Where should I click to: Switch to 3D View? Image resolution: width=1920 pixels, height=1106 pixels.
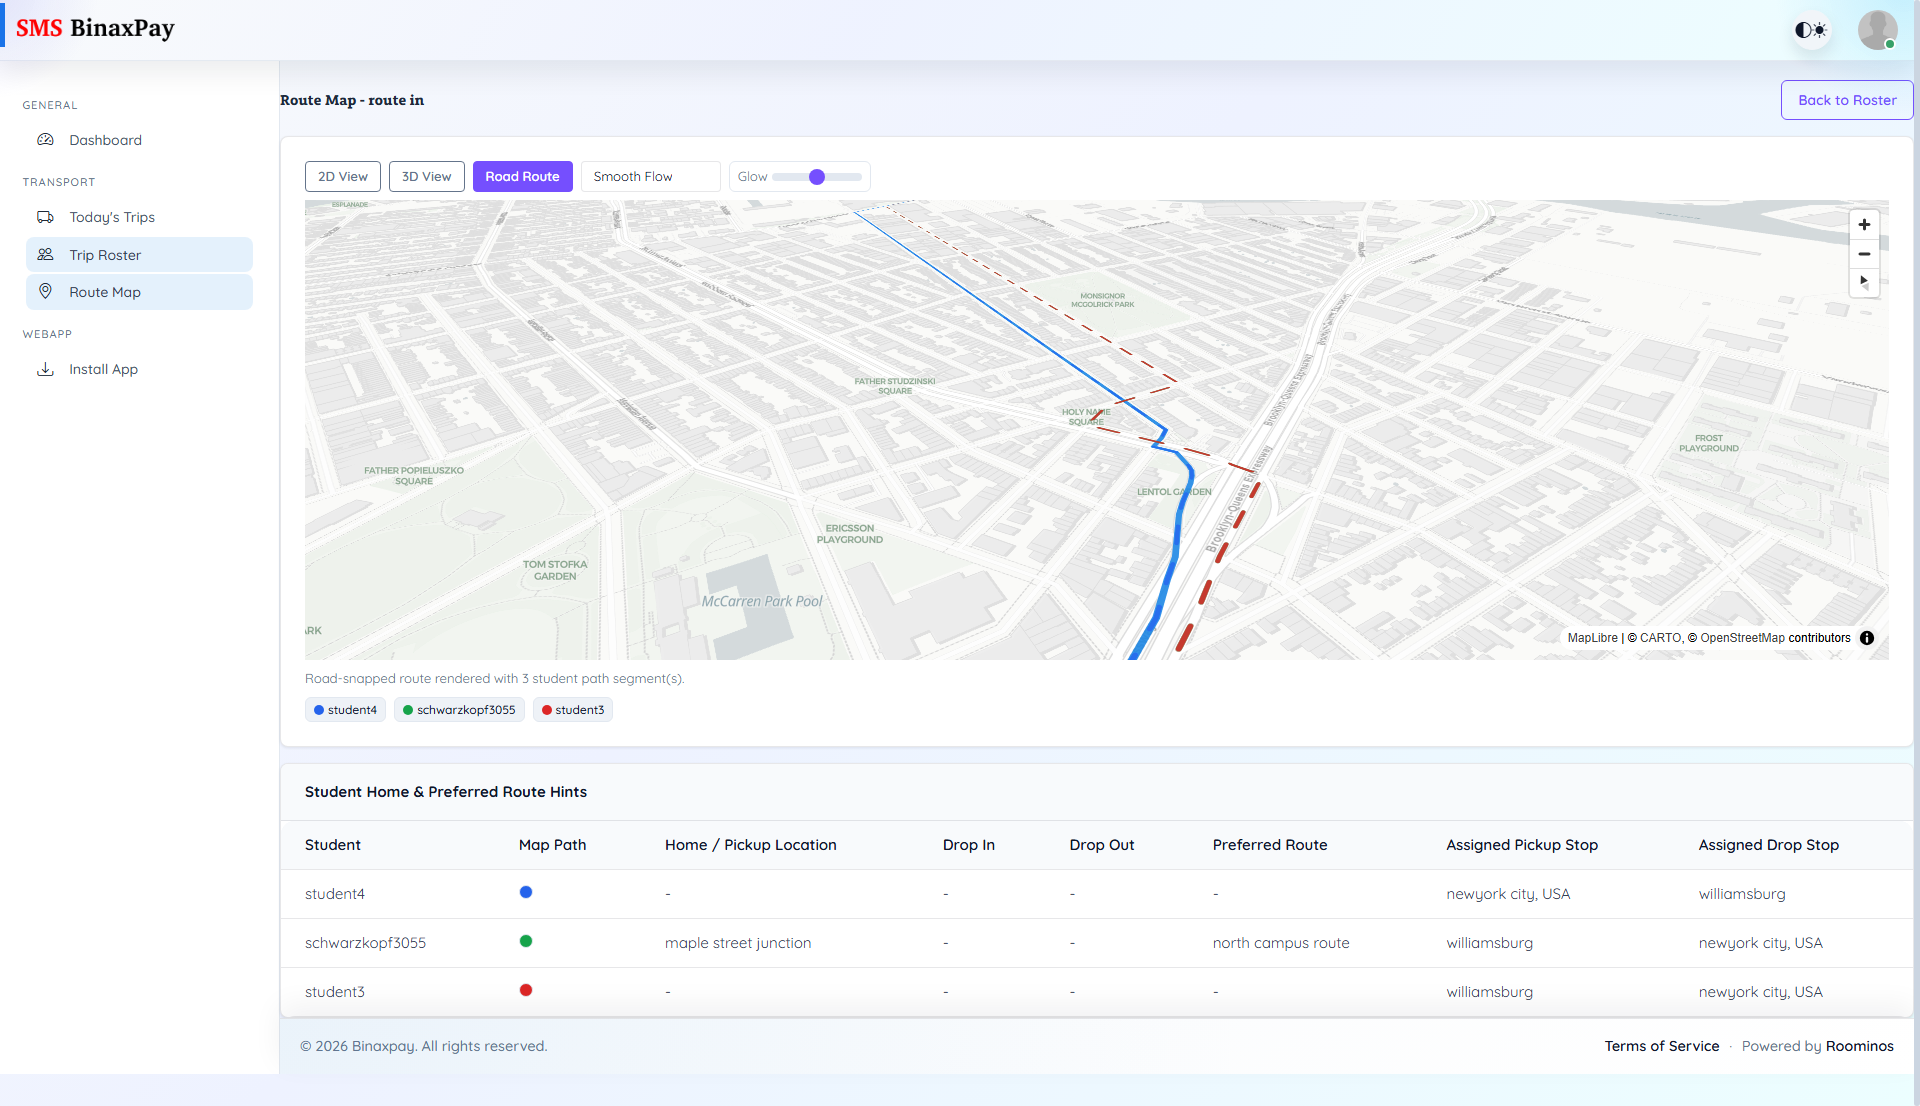[x=426, y=176]
